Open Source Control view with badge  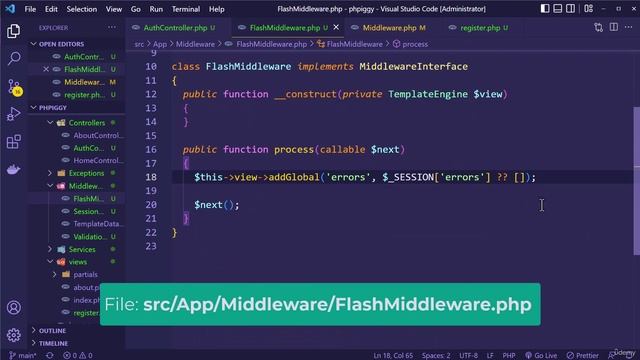14,87
